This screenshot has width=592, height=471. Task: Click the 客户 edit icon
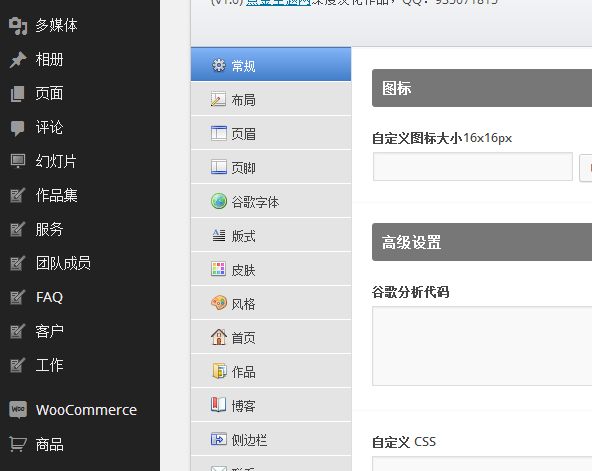pyautogui.click(x=18, y=331)
